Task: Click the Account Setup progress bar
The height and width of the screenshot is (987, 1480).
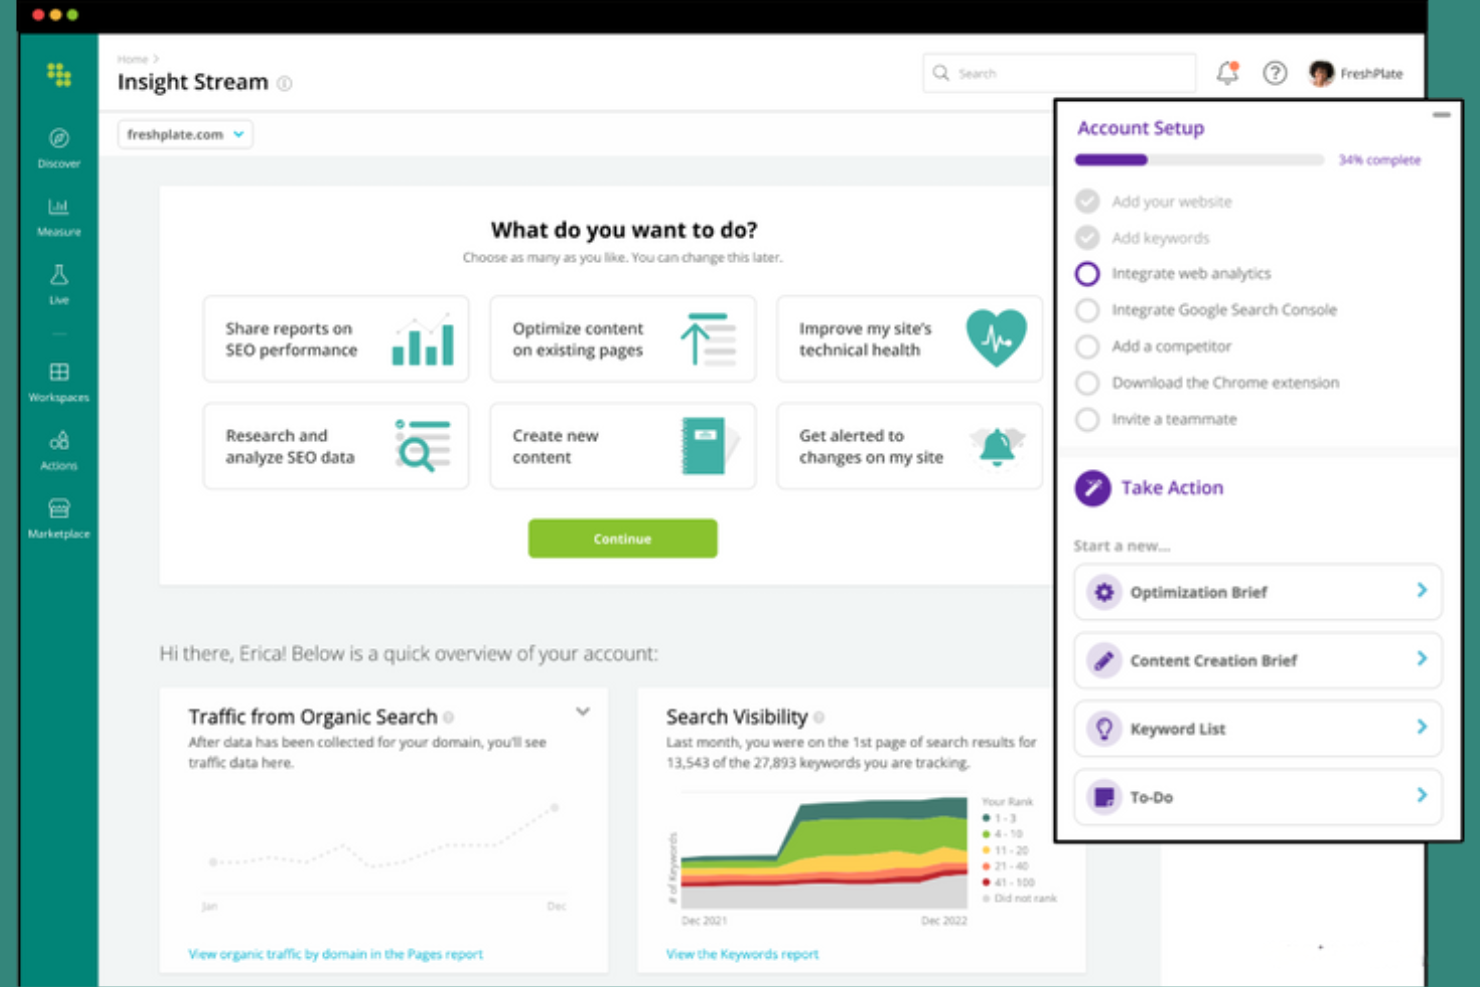Action: [1198, 159]
